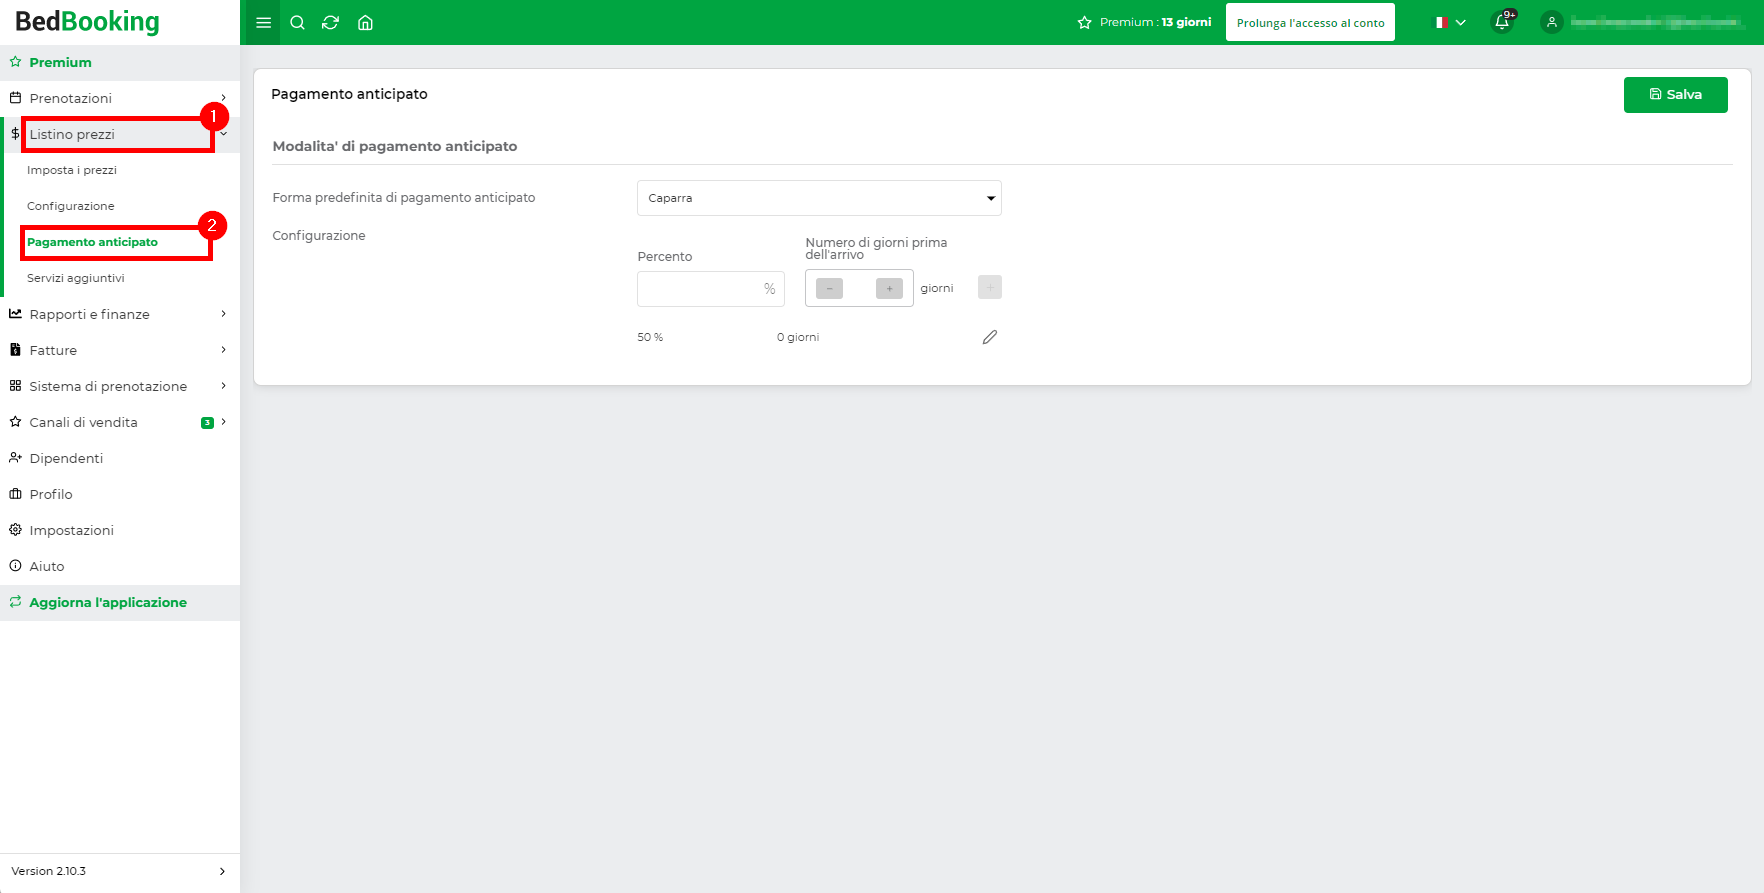The width and height of the screenshot is (1764, 893).
Task: Click the invoice icon beside Fatture
Action: pos(15,350)
